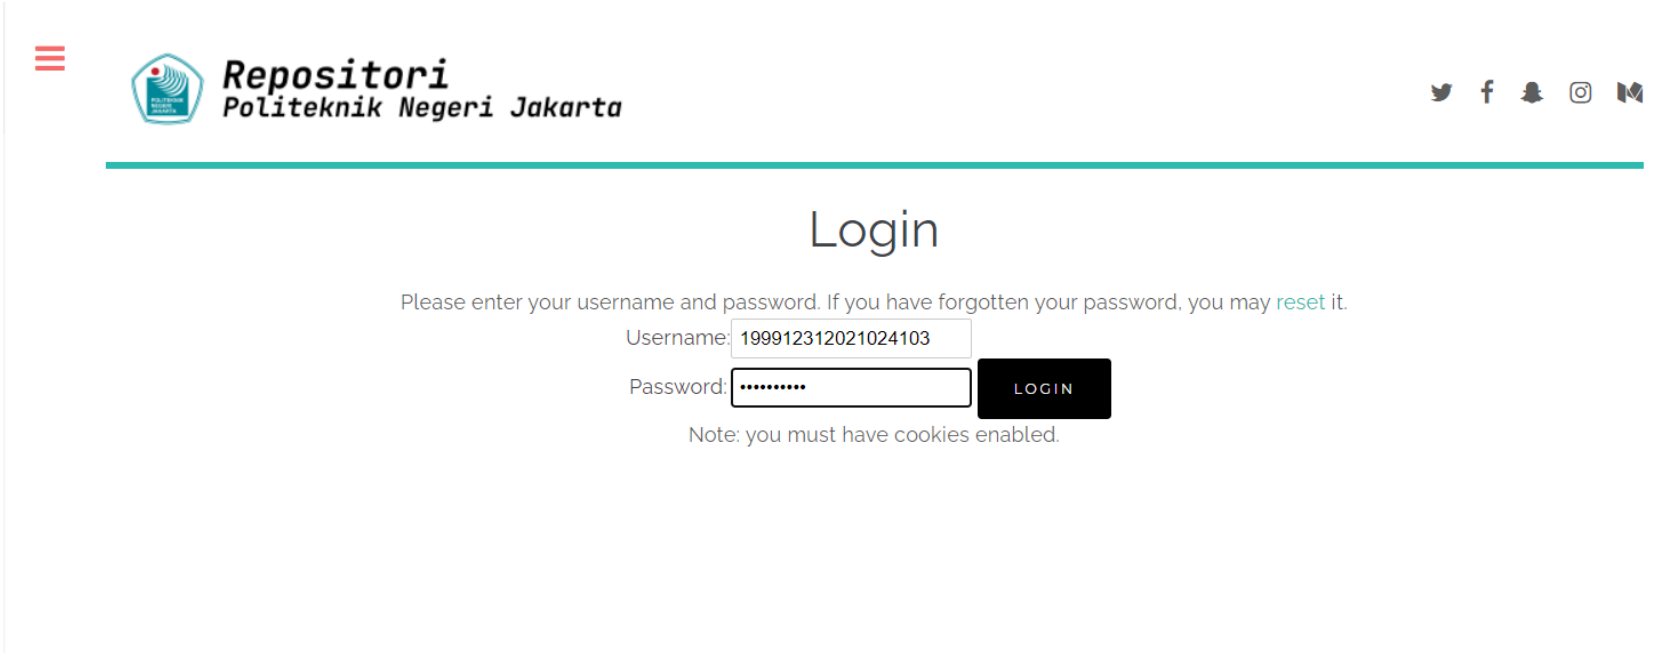Click inside the Password input field
1670x653 pixels.
pos(850,387)
